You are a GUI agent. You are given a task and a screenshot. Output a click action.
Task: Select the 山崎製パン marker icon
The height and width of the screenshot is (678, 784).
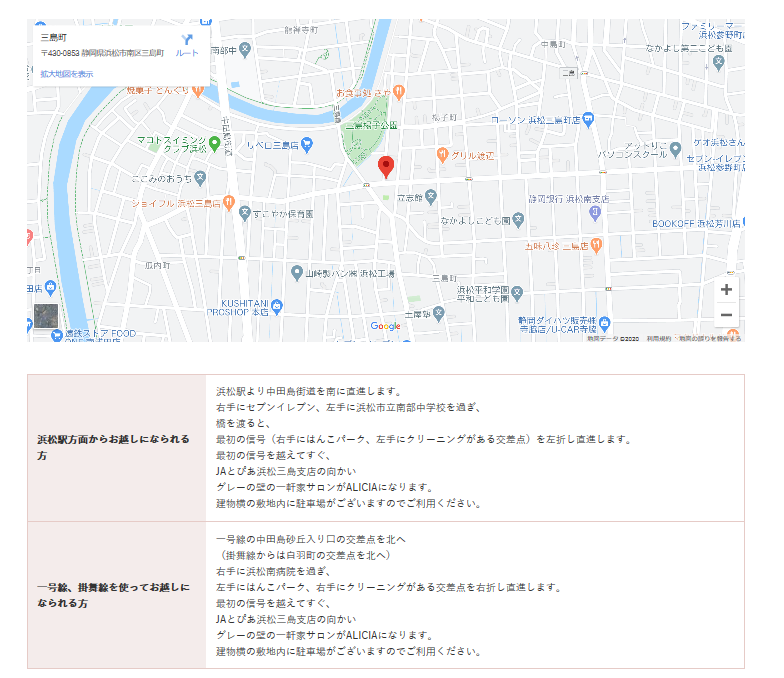[297, 273]
